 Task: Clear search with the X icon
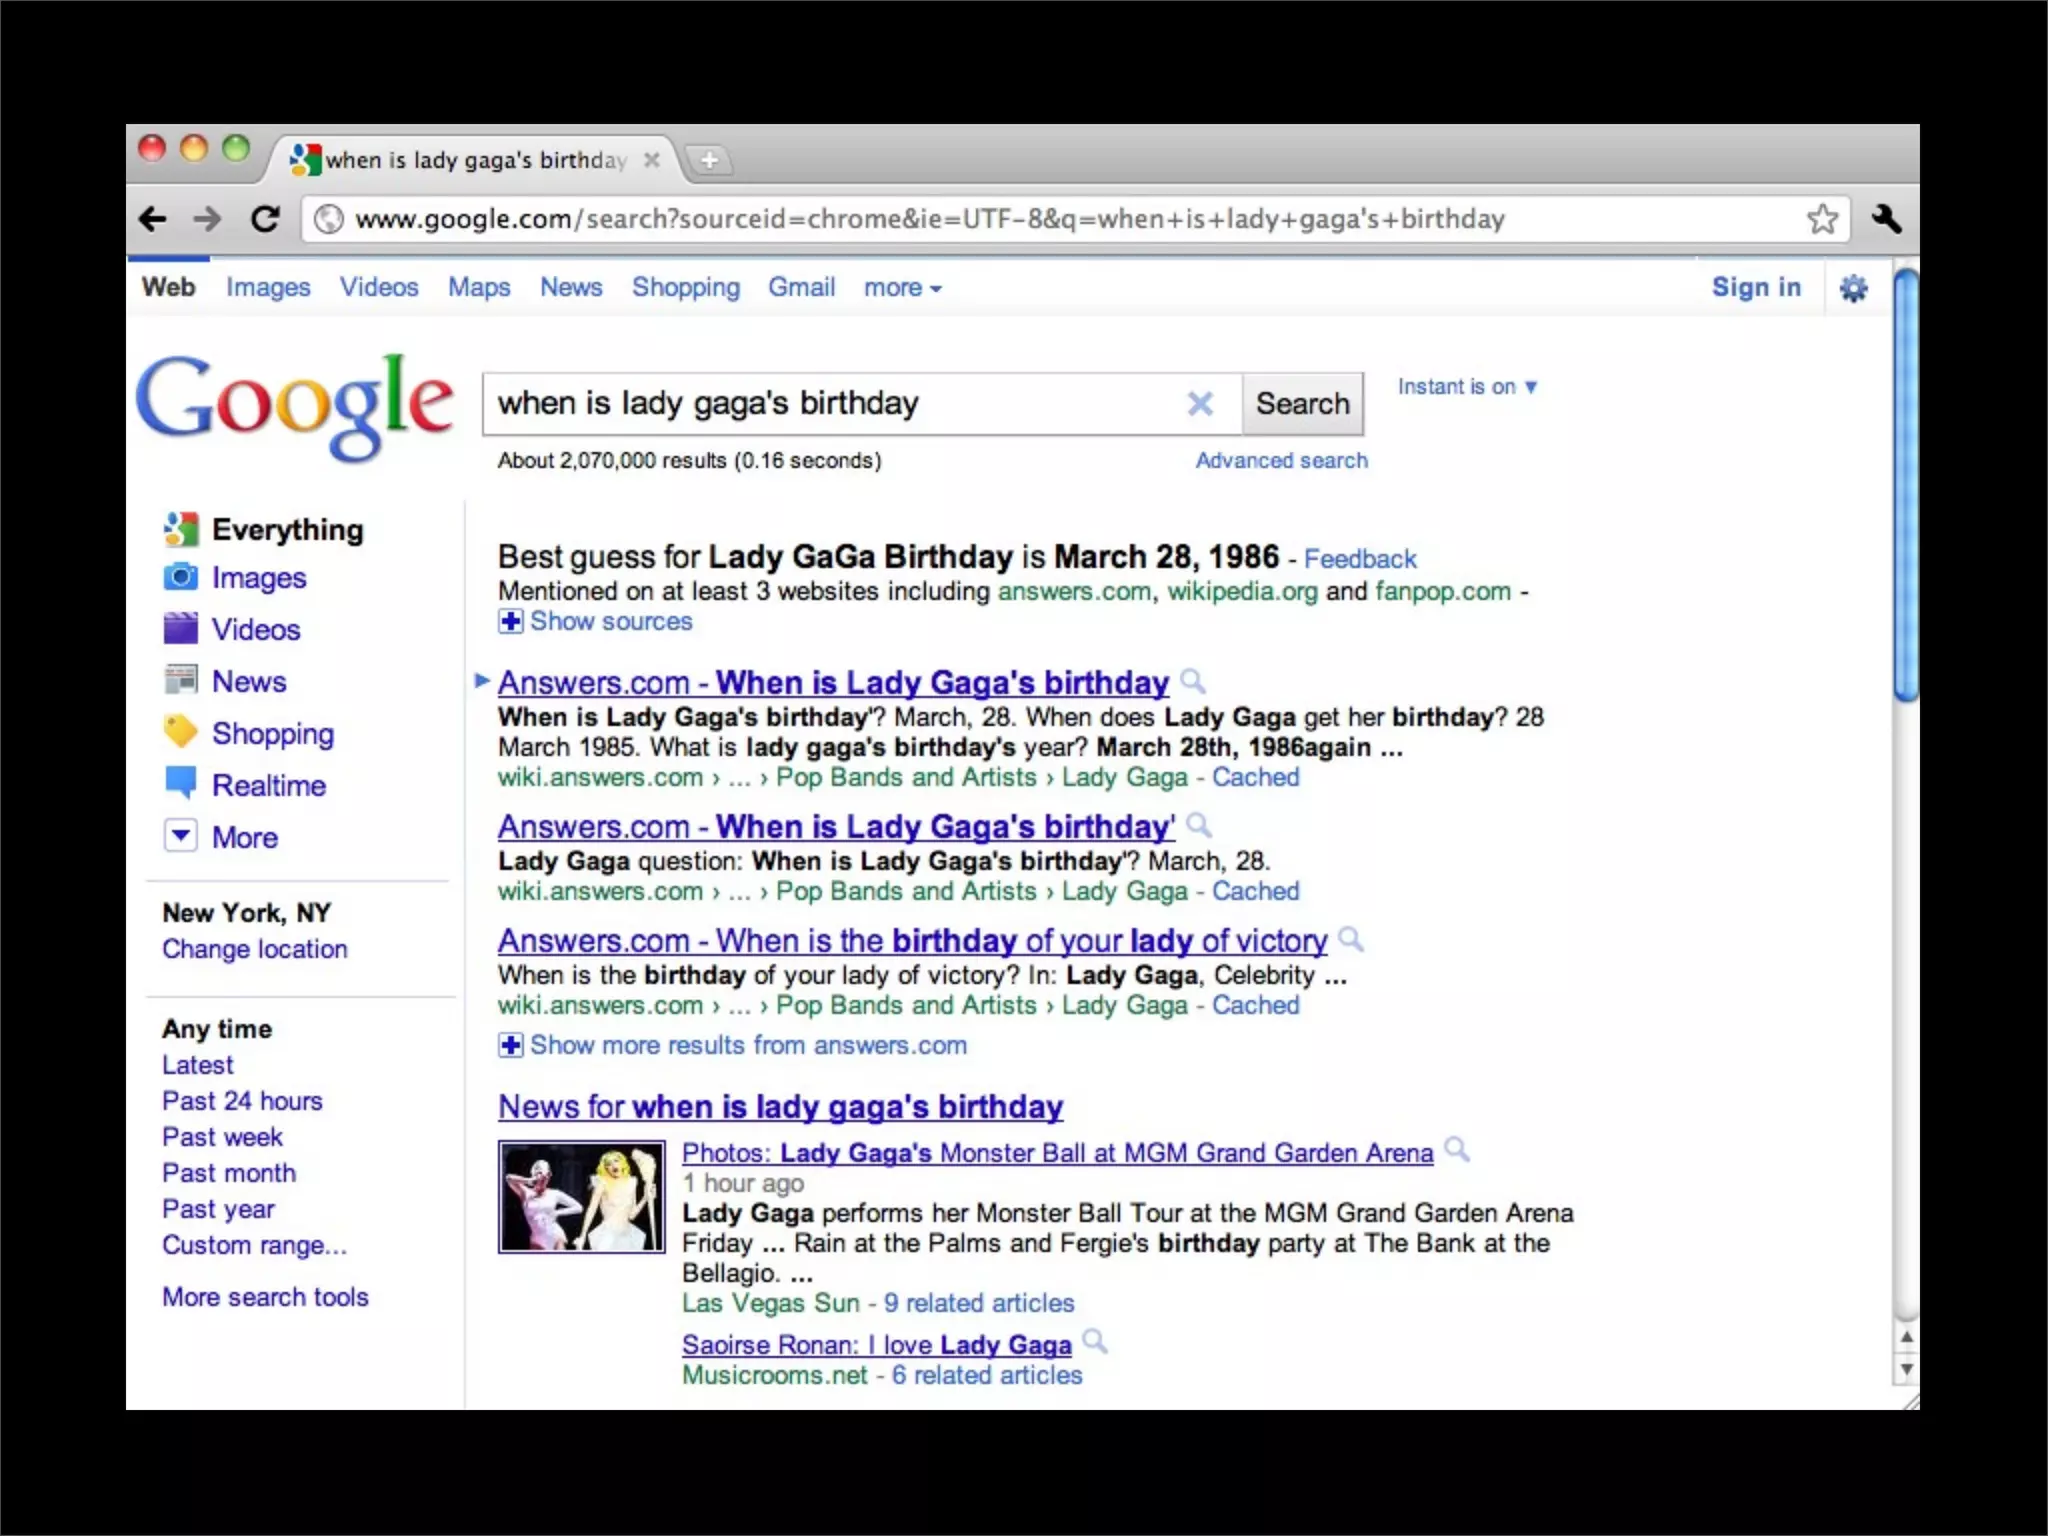[1200, 404]
